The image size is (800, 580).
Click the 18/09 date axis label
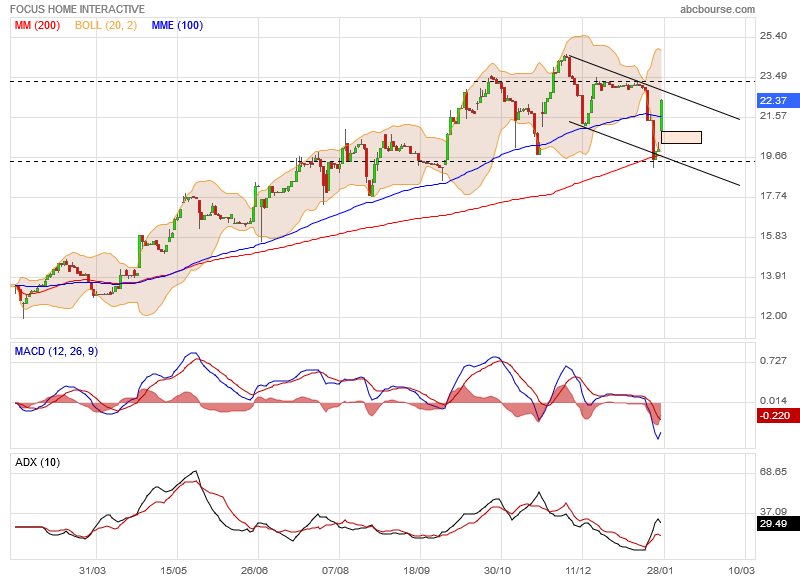coord(416,570)
